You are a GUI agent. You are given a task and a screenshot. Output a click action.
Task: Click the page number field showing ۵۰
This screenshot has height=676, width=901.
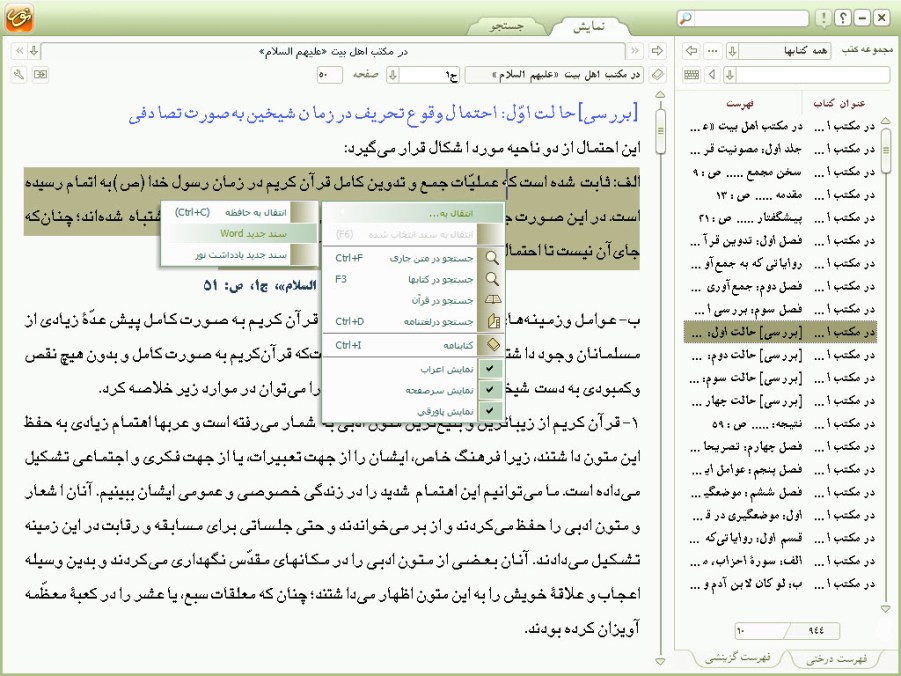(x=329, y=75)
